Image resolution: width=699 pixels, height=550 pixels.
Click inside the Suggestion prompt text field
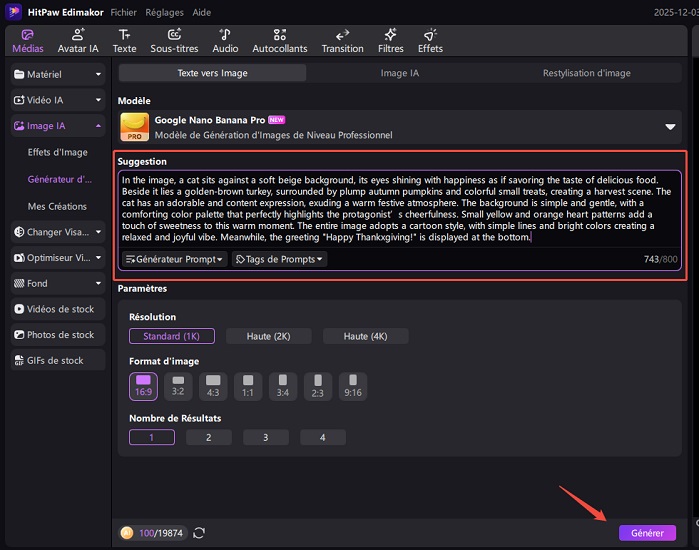[400, 210]
